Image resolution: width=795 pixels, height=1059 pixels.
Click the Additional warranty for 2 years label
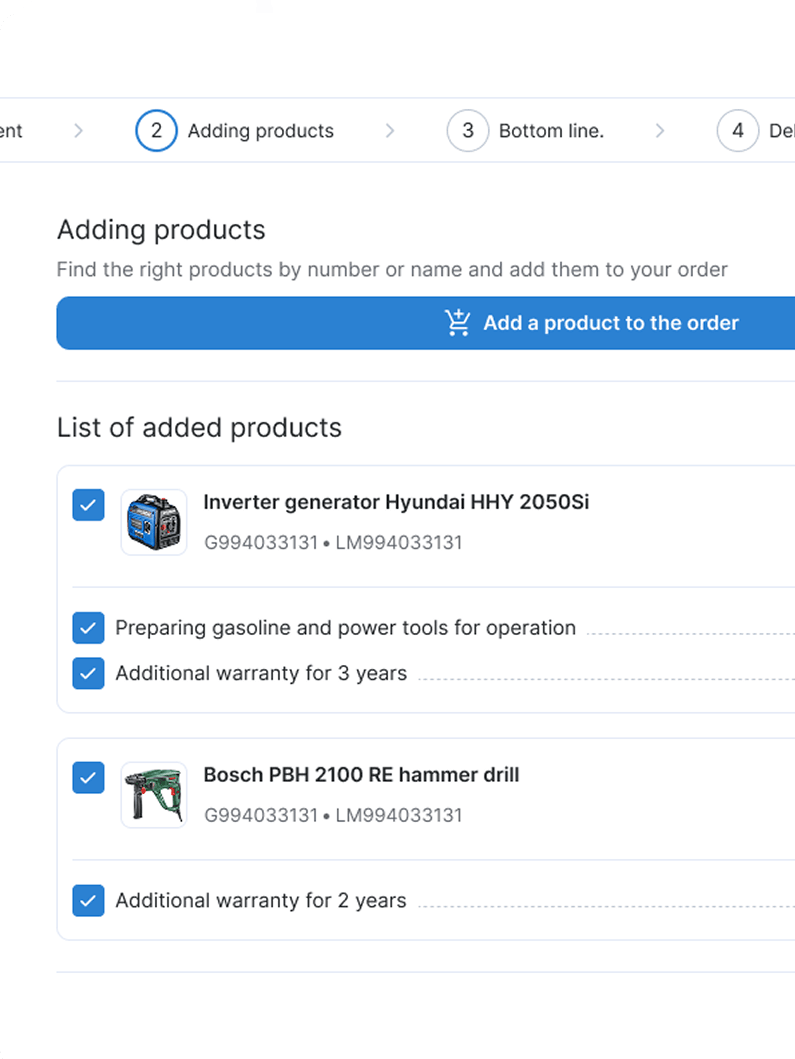point(261,900)
